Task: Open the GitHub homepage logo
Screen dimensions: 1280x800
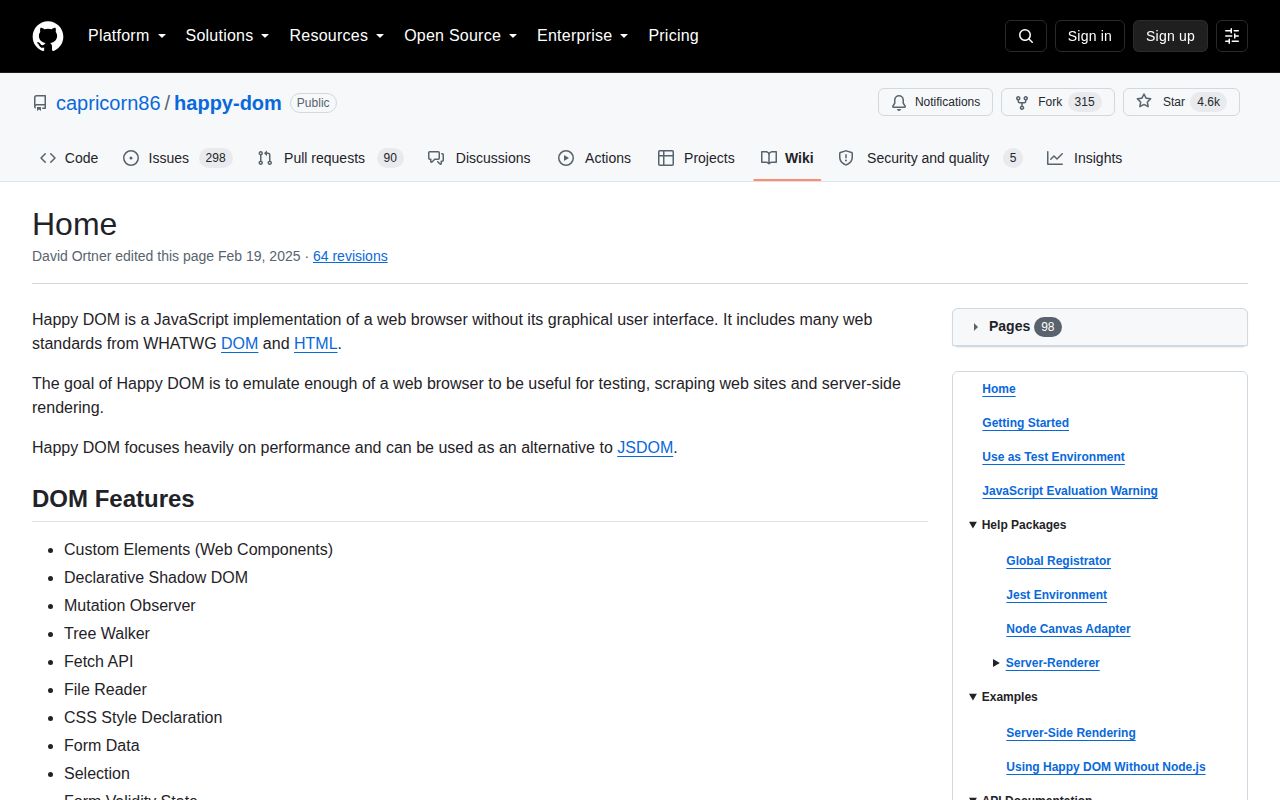Action: (x=48, y=36)
